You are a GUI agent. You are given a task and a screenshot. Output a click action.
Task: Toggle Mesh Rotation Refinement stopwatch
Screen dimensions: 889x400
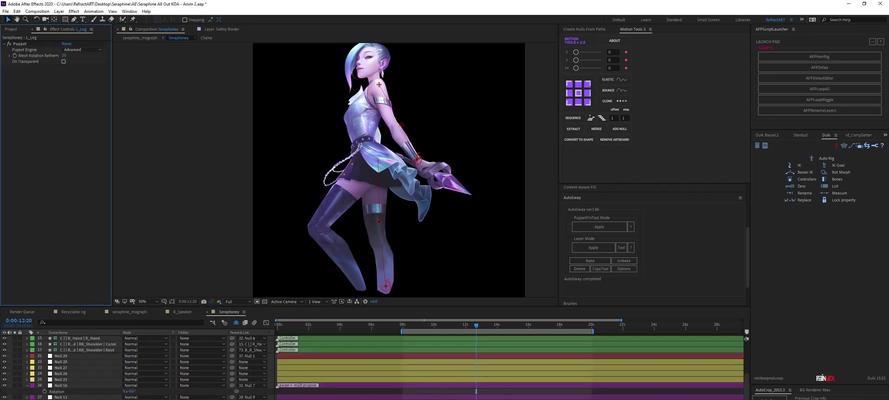pos(15,56)
